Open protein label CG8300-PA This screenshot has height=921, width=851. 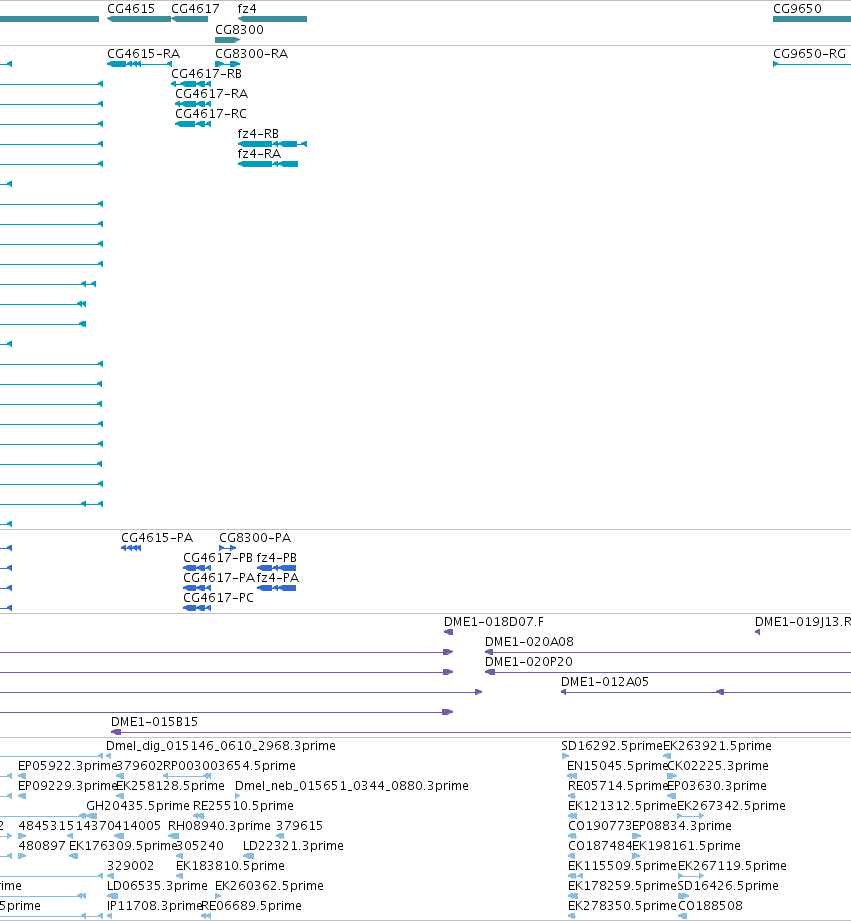click(x=255, y=538)
